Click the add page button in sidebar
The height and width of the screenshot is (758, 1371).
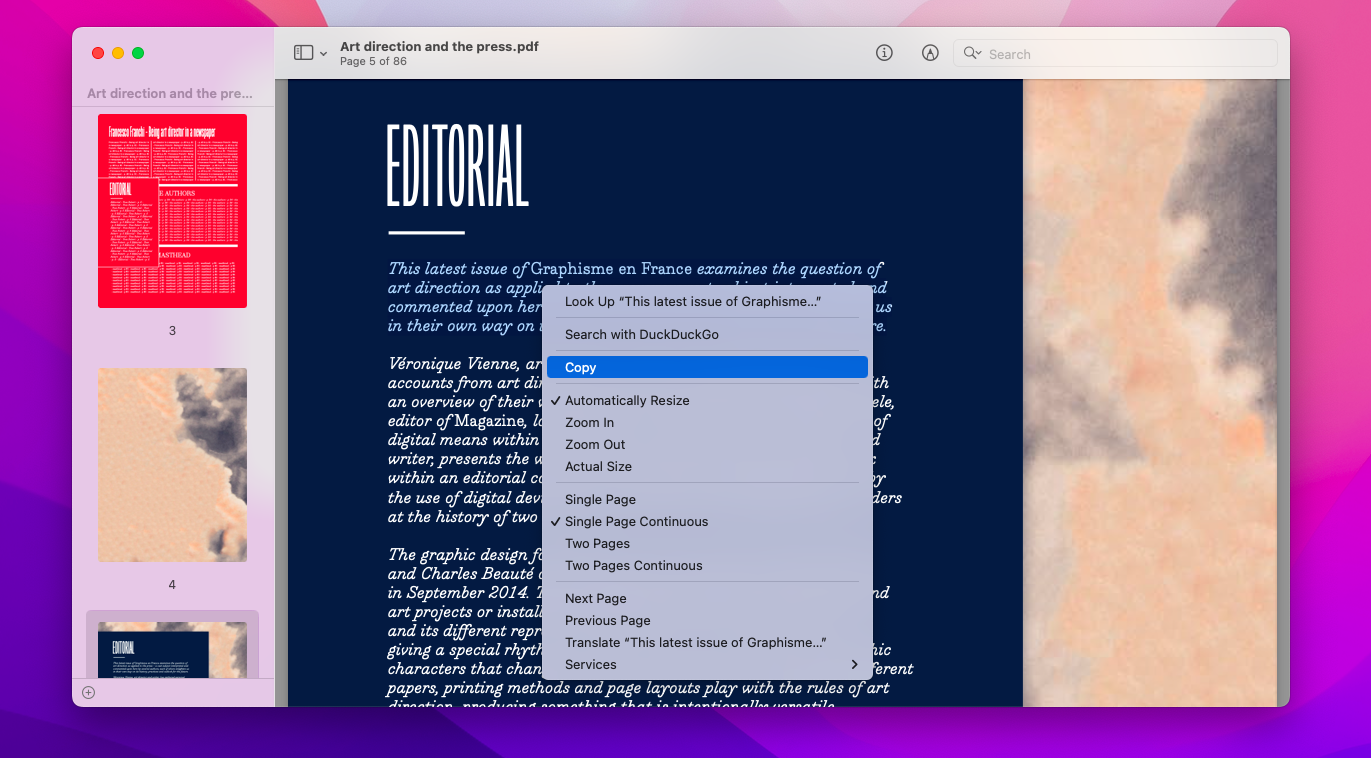tap(88, 691)
